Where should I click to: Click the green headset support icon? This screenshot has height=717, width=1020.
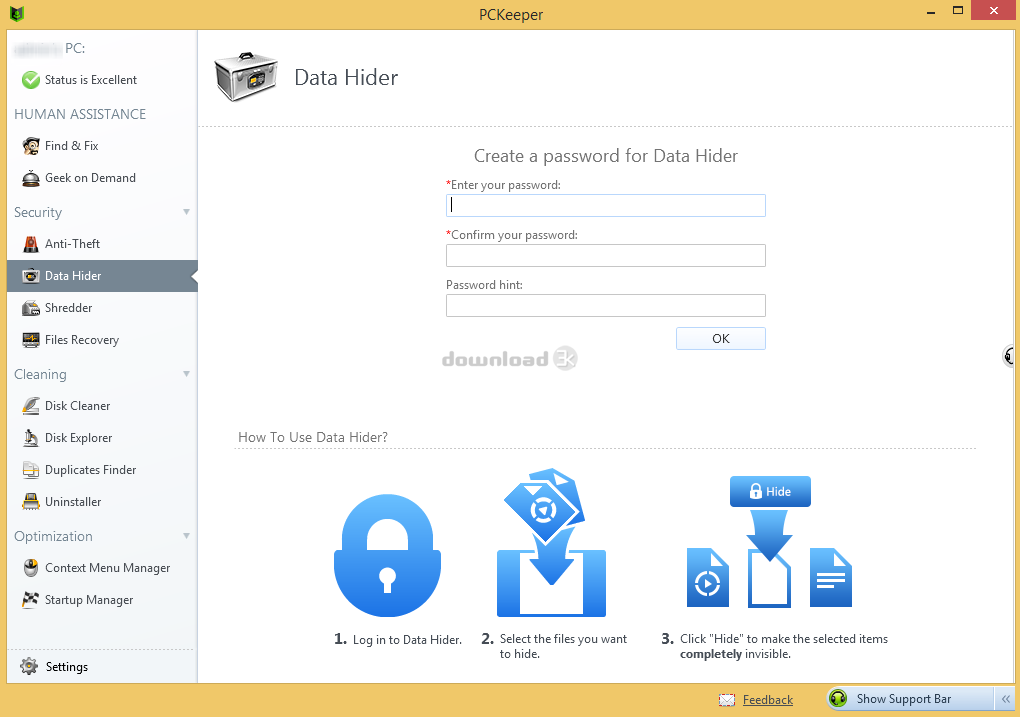(x=839, y=699)
